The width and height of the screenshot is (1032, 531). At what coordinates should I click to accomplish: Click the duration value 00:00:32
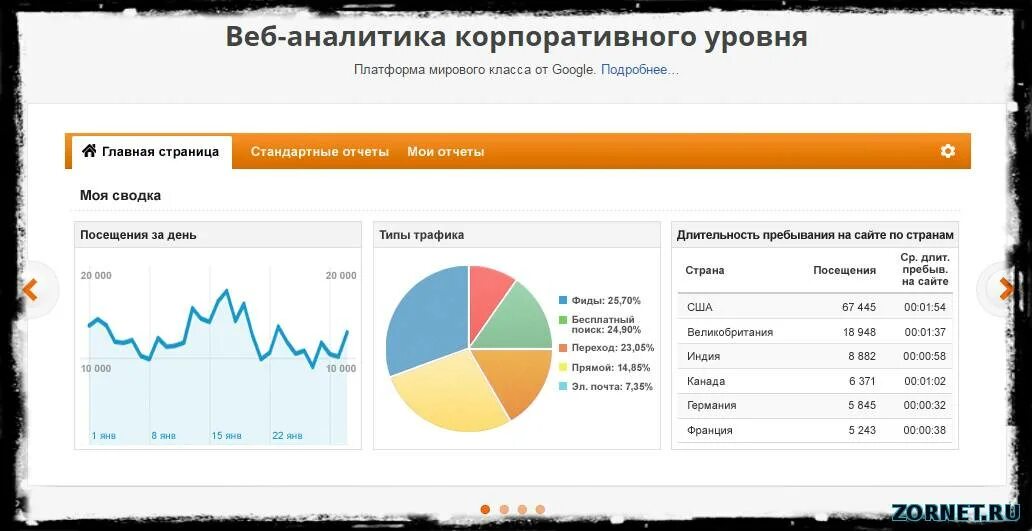[925, 406]
